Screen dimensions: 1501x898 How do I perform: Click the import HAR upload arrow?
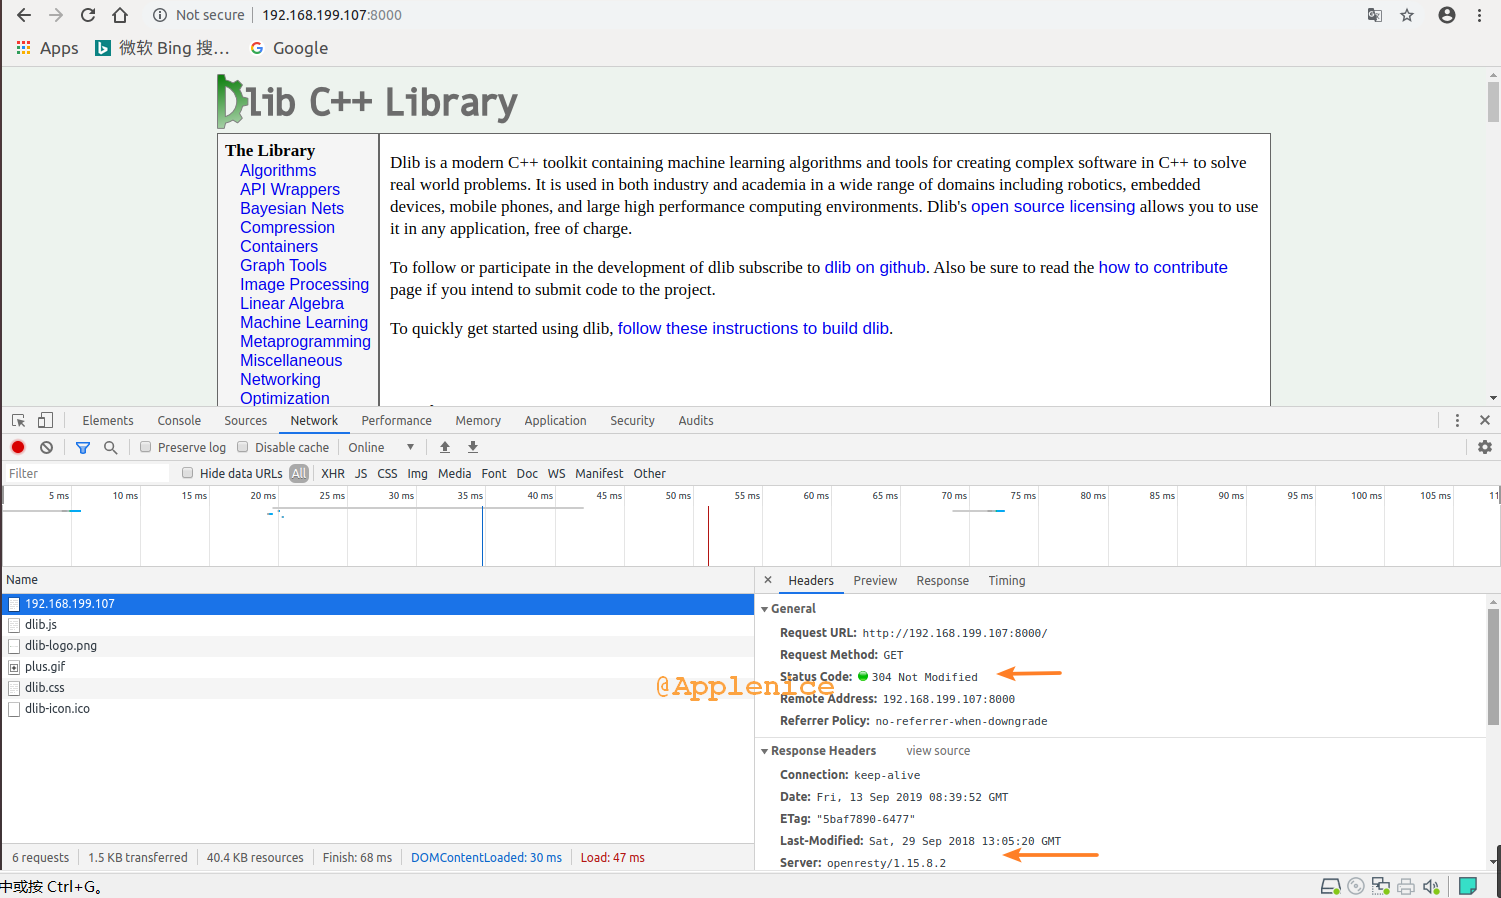point(445,447)
